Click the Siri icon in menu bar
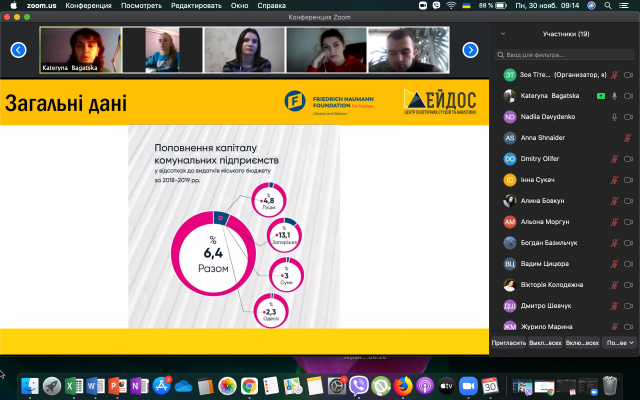 pyautogui.click(x=591, y=6)
